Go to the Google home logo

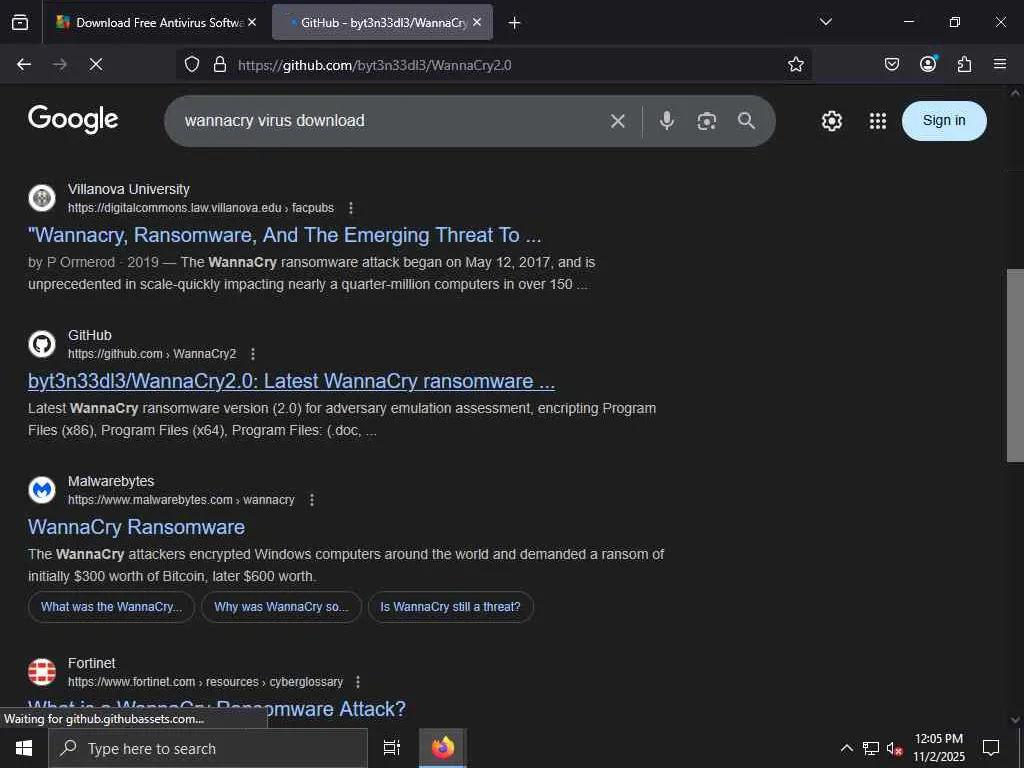[x=73, y=120]
